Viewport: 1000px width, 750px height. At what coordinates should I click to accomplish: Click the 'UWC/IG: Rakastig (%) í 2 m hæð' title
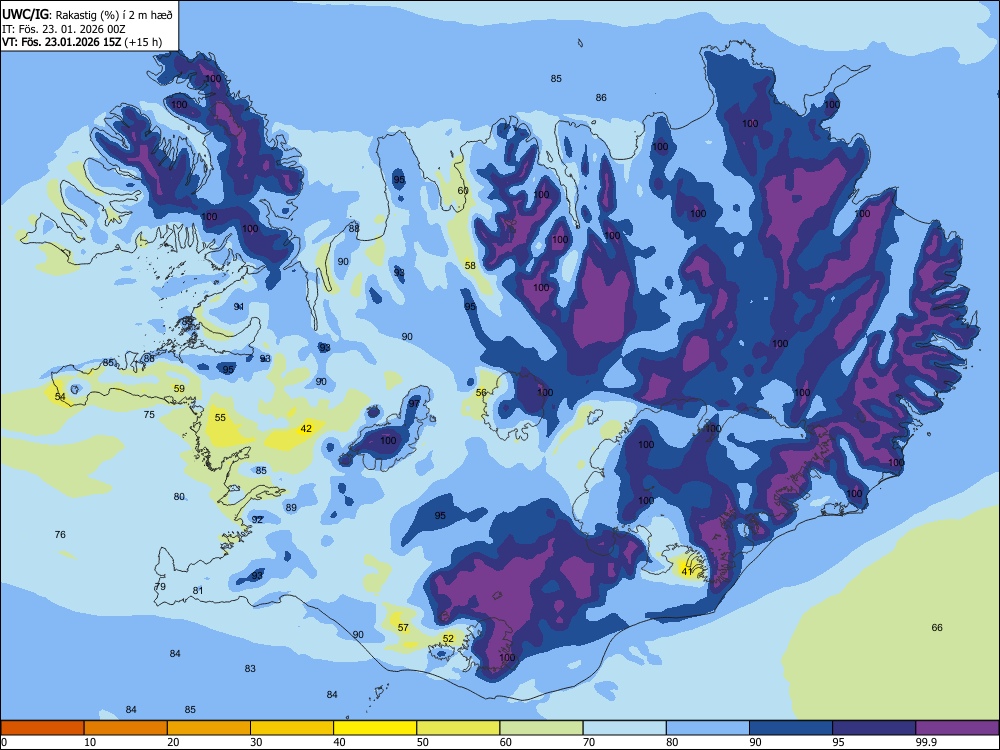[87, 14]
